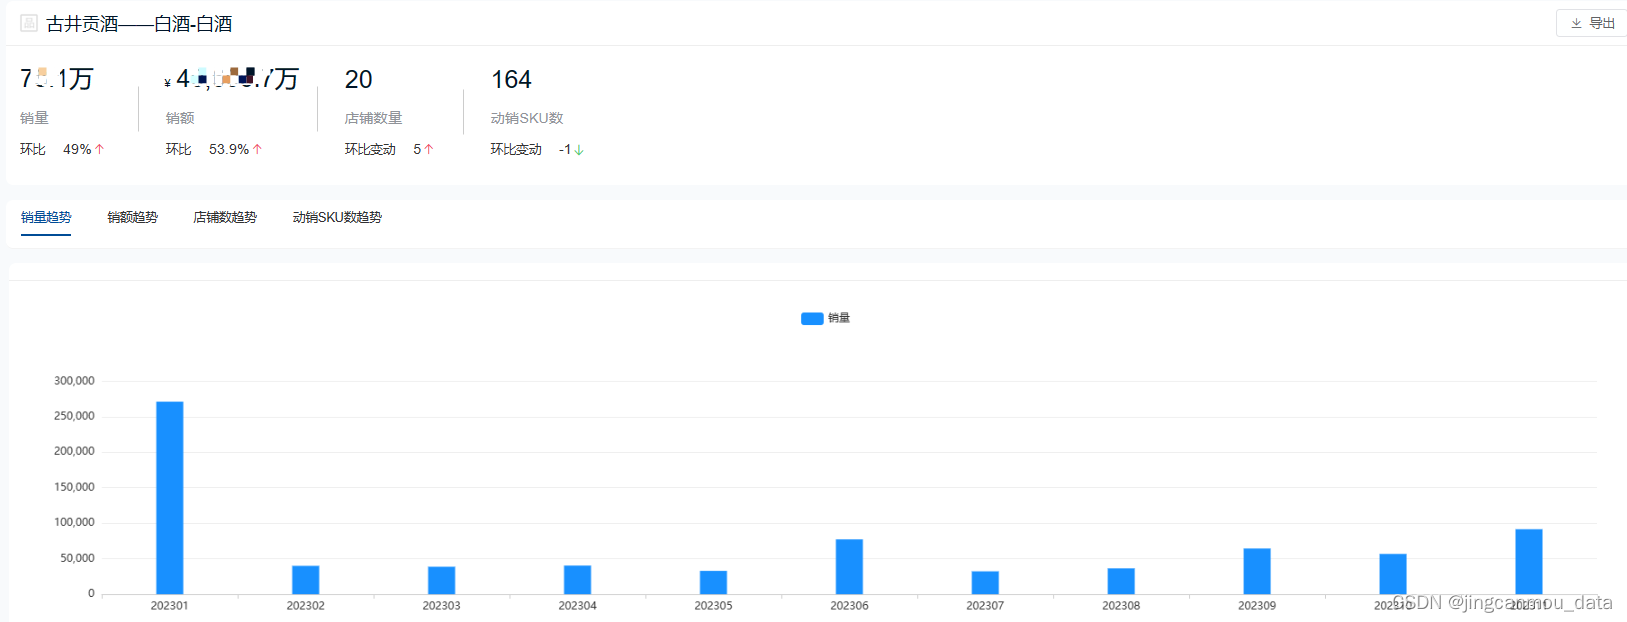Click the red up arrow beside 店铺数量 change 5
This screenshot has height=622, width=1627.
coord(429,149)
